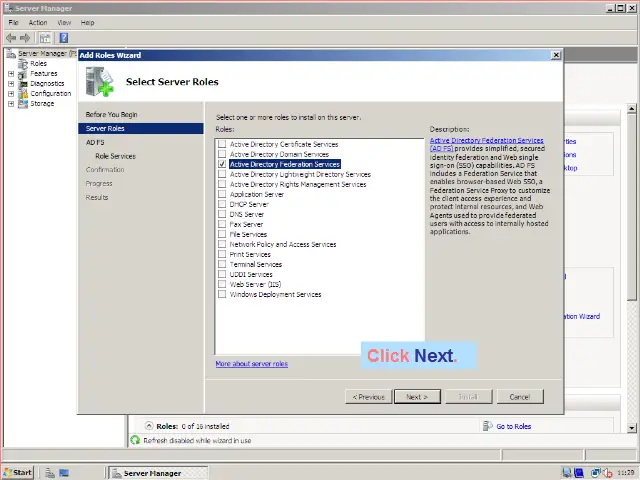Open the More about server roles link
This screenshot has height=480, width=640.
[x=251, y=364]
